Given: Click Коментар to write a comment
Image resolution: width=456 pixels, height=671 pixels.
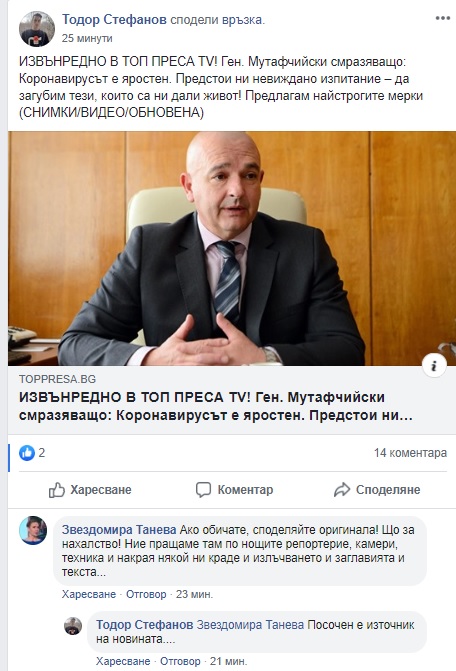Looking at the screenshot, I should [x=245, y=490].
